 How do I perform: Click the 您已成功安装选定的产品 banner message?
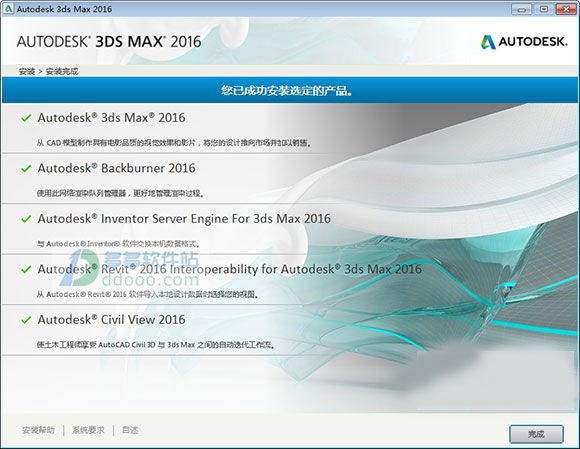pos(286,90)
